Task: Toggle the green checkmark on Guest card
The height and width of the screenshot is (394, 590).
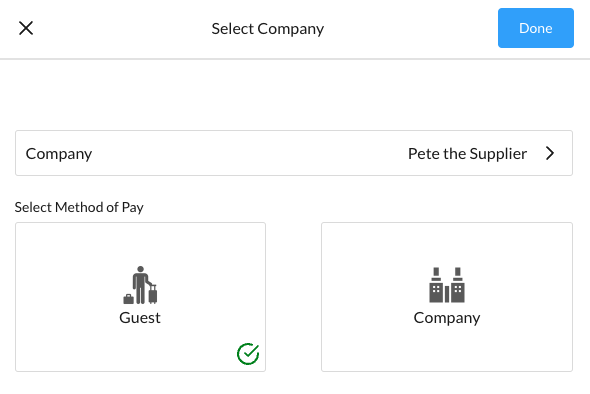Action: tap(248, 354)
